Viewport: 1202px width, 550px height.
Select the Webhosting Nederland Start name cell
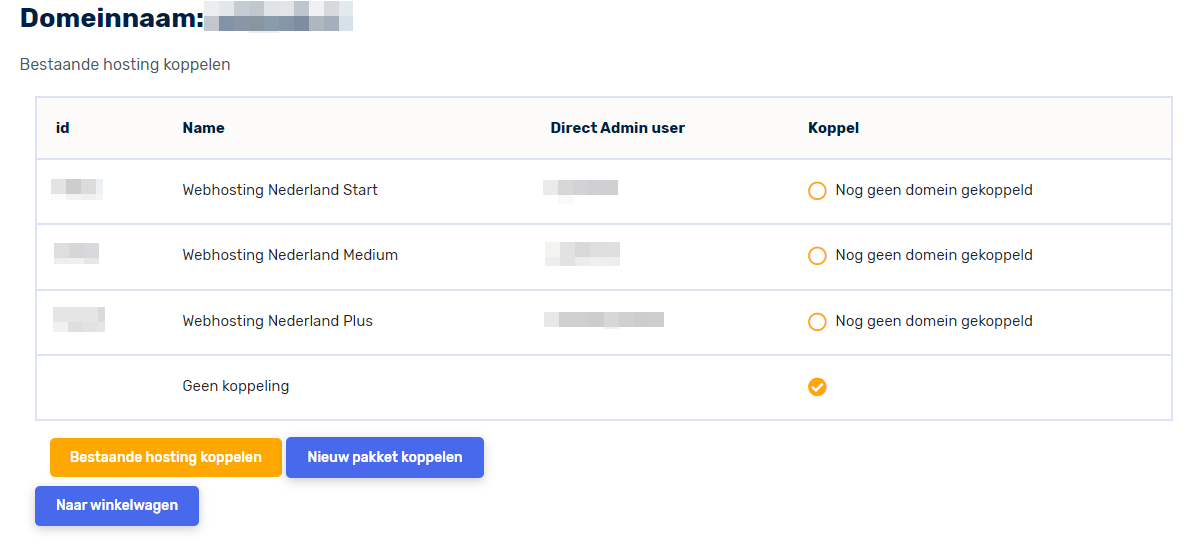(280, 190)
